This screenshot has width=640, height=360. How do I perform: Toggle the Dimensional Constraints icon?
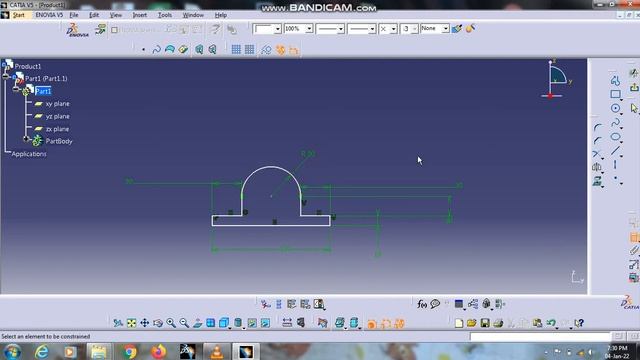[x=293, y=50]
